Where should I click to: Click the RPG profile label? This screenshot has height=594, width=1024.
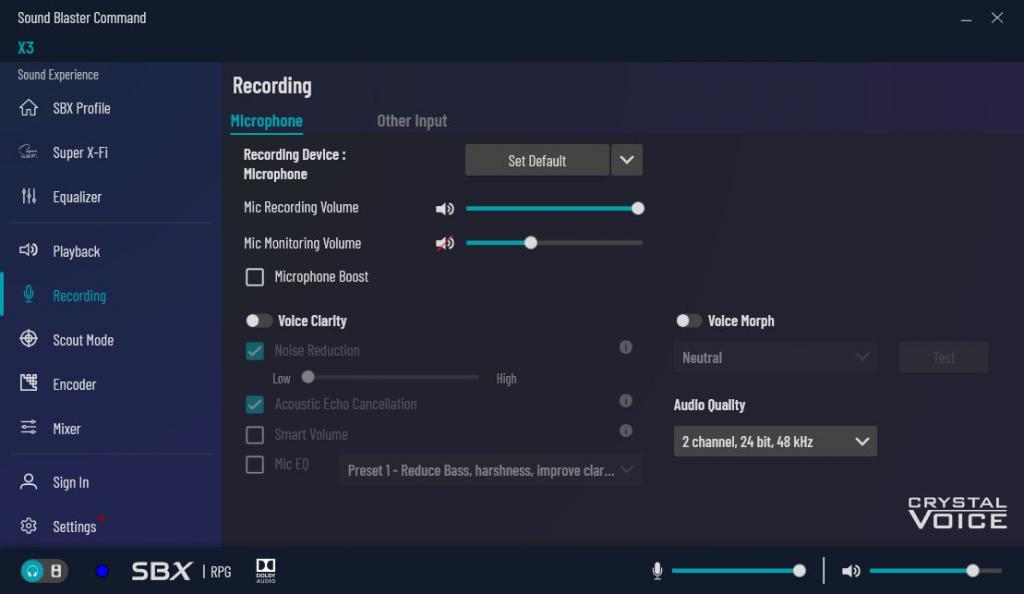pos(221,572)
